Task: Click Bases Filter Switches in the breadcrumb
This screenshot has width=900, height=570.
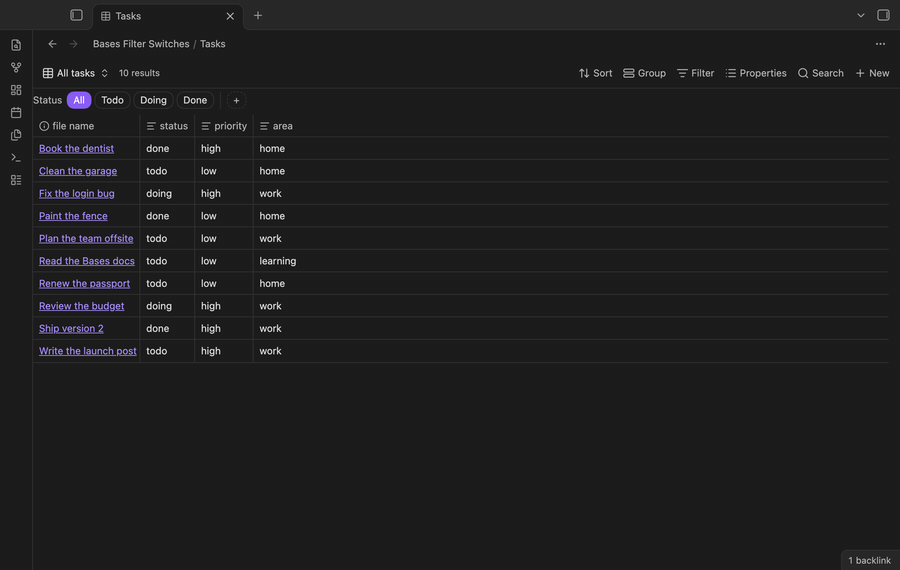Action: (141, 44)
